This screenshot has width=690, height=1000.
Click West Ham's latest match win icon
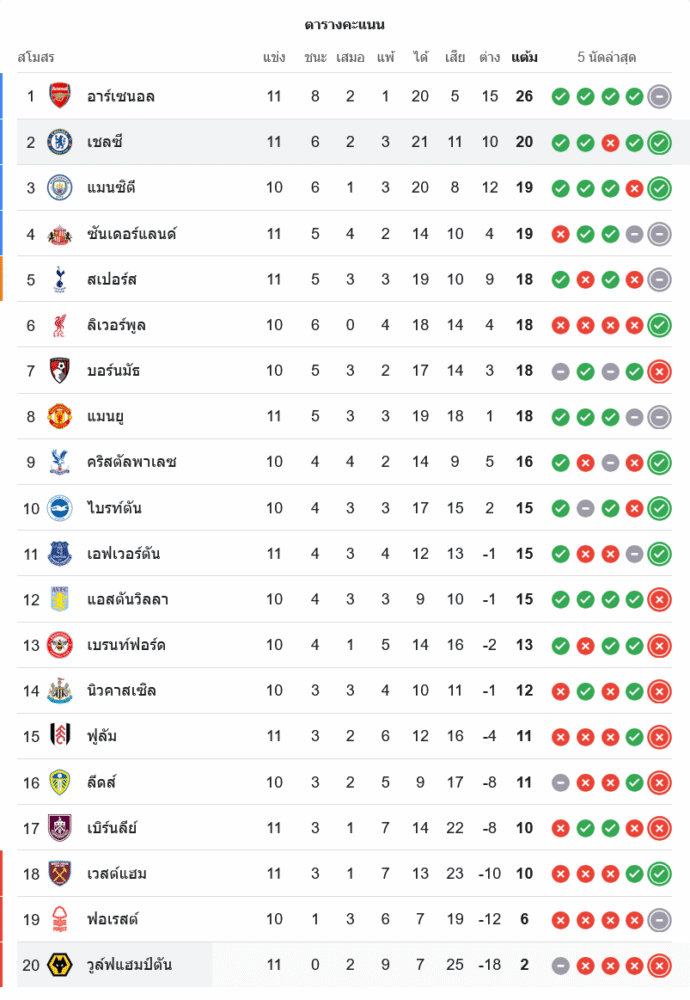(659, 874)
